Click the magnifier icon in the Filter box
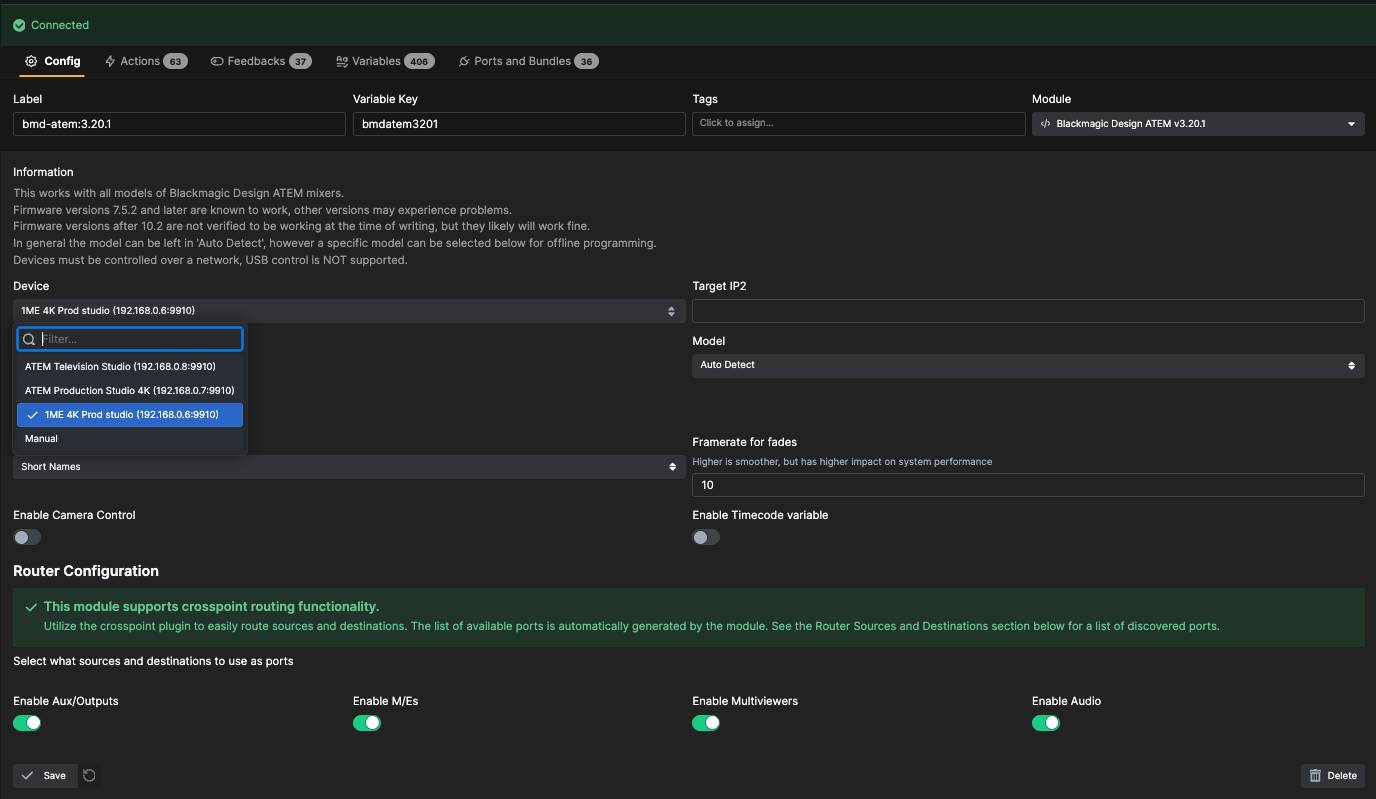Image resolution: width=1376 pixels, height=799 pixels. tap(29, 339)
